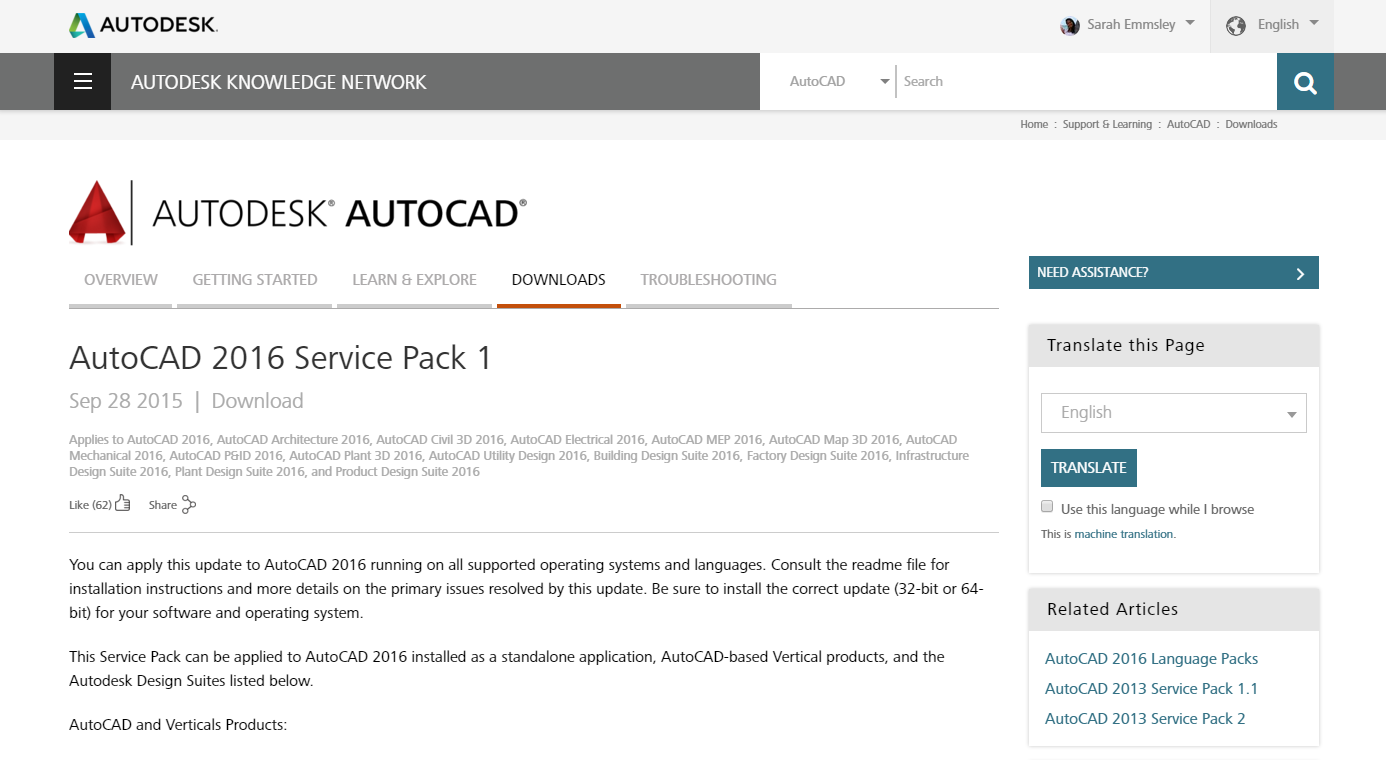Screen dimensions: 1386x760
Task: Click the thumbs-up Like icon
Action: [123, 504]
